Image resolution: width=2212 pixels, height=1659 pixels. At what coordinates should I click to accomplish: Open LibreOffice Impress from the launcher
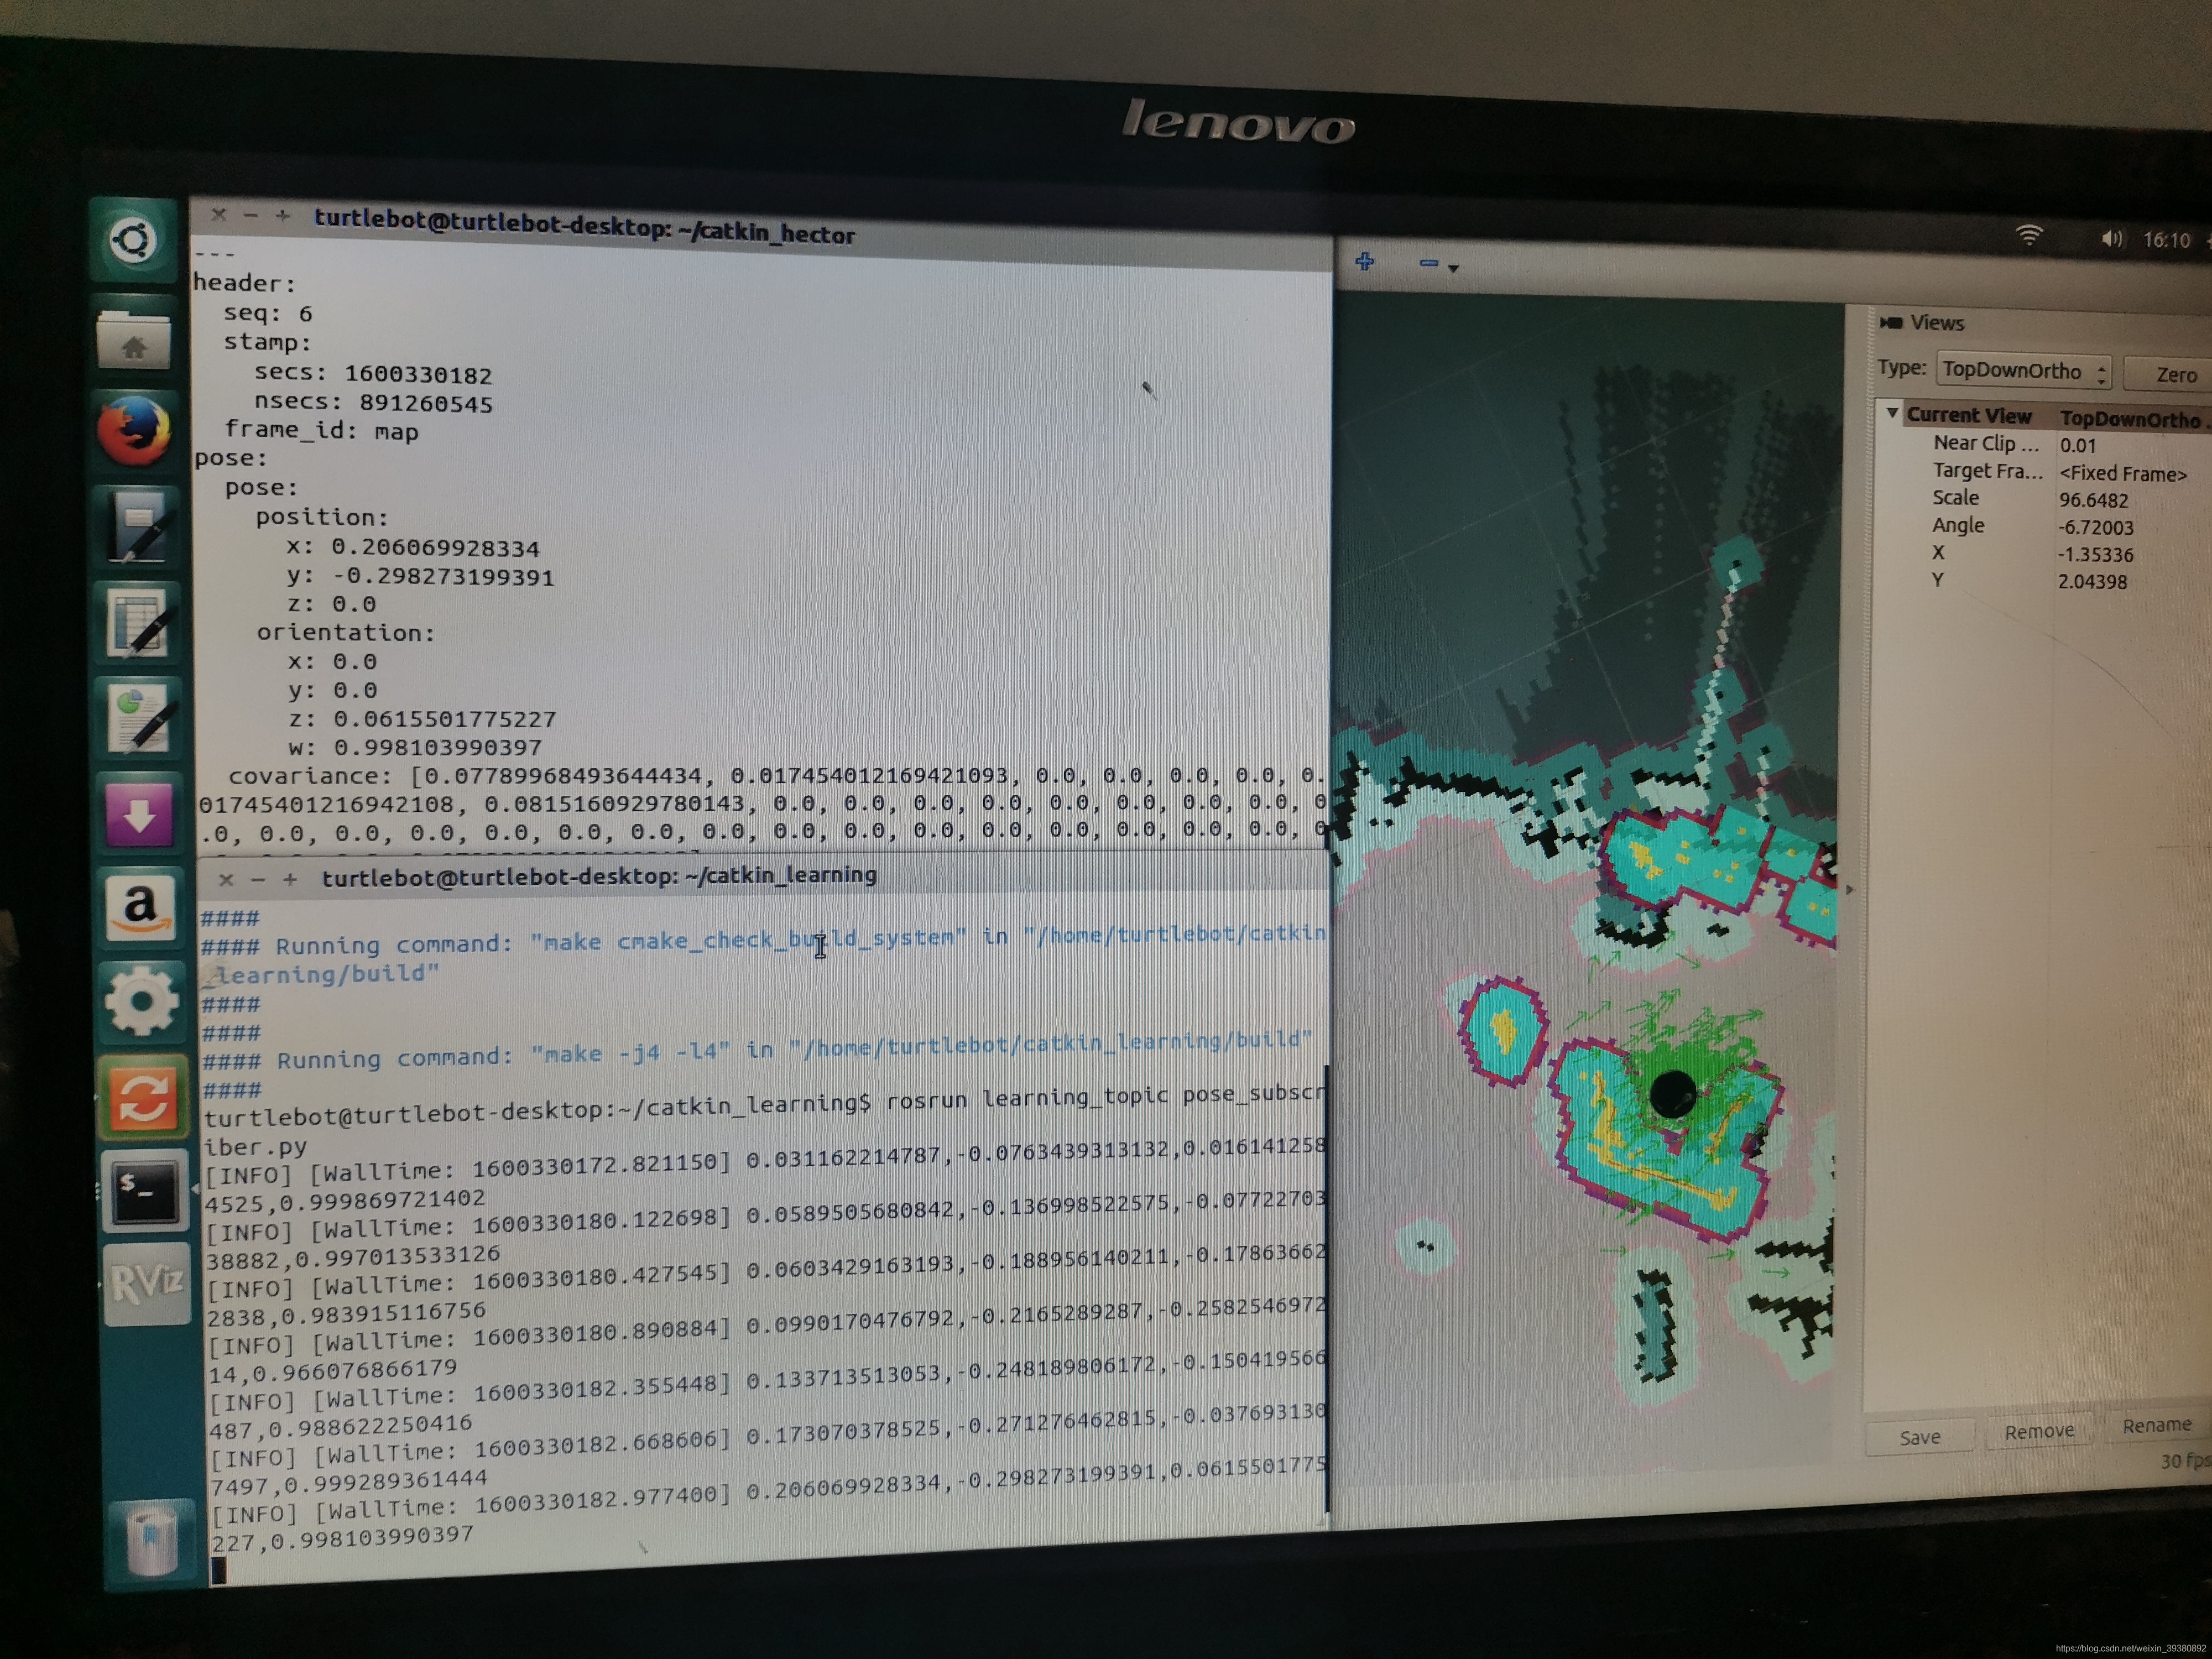click(140, 718)
